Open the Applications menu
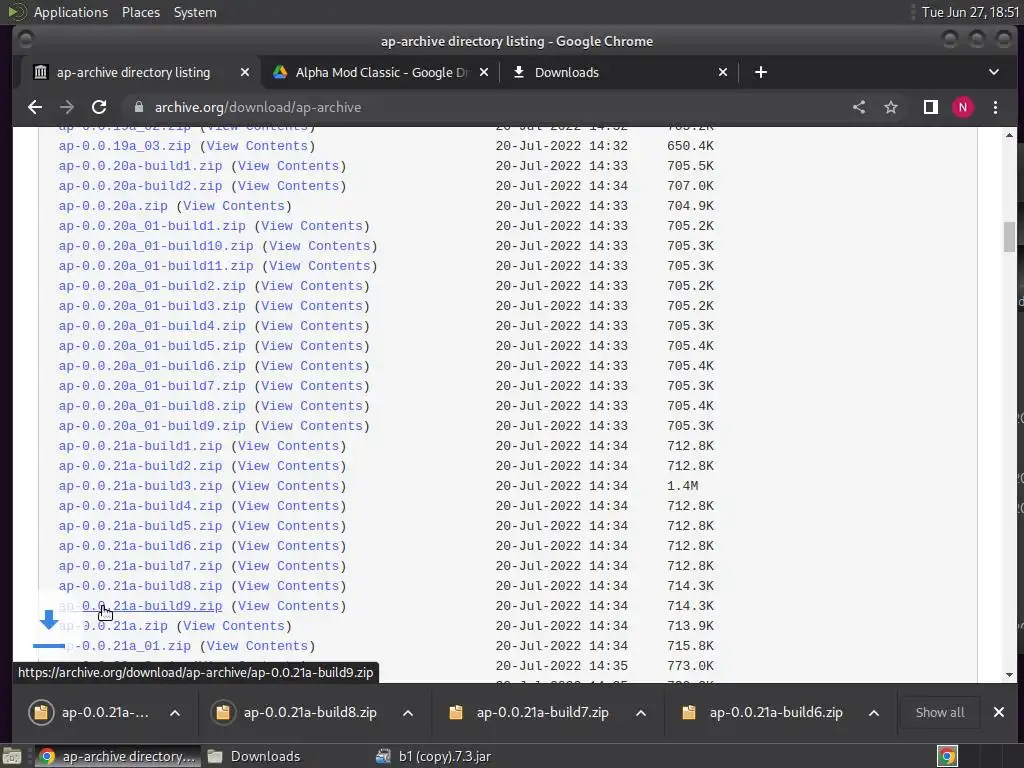Image resolution: width=1024 pixels, height=768 pixels. (x=71, y=12)
